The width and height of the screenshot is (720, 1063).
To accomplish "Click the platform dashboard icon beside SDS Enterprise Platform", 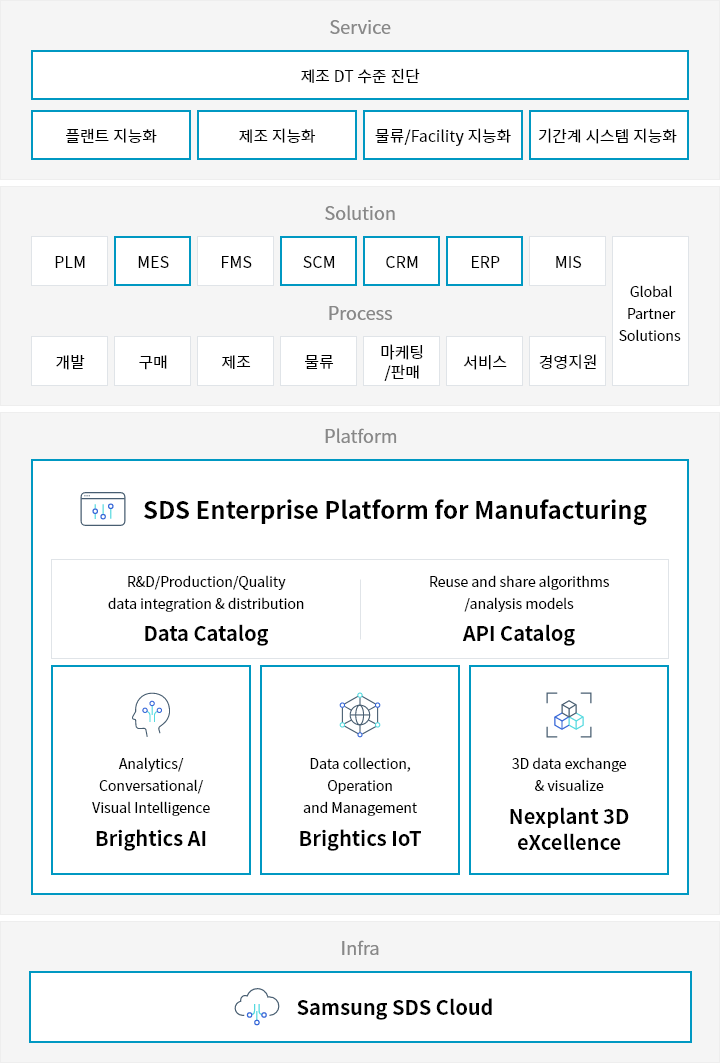I will pyautogui.click(x=103, y=509).
